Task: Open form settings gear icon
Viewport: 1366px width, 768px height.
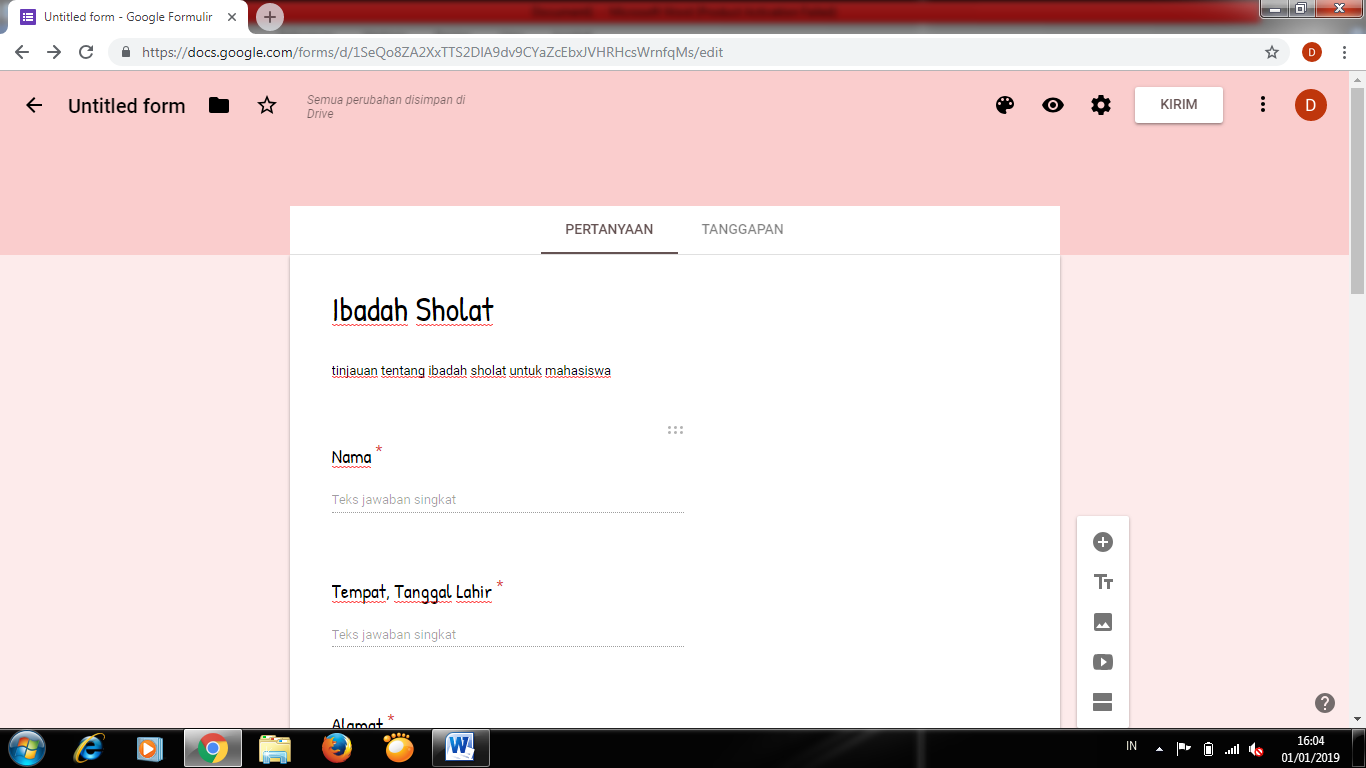Action: 1101,105
